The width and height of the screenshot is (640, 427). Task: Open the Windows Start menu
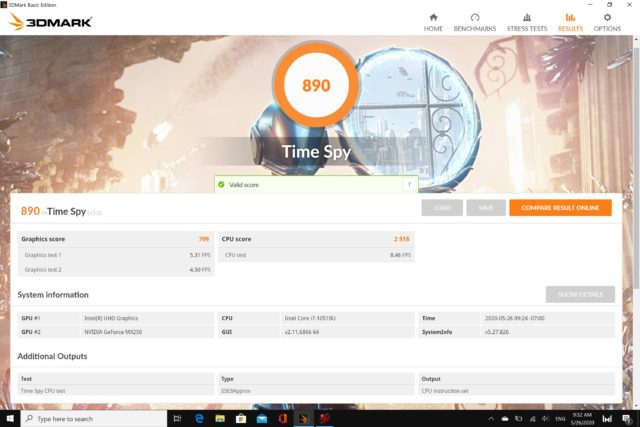(10, 418)
